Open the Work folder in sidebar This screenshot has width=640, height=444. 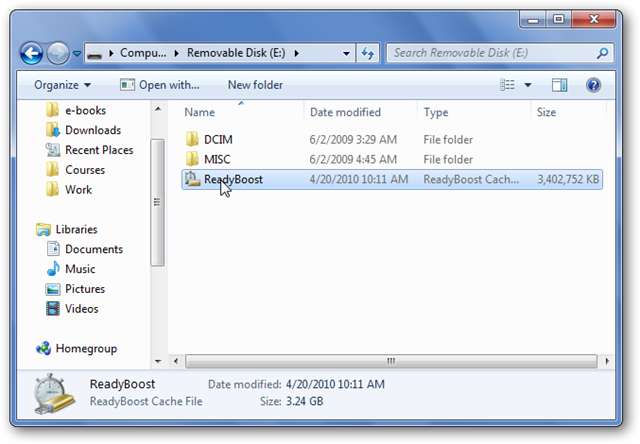78,190
